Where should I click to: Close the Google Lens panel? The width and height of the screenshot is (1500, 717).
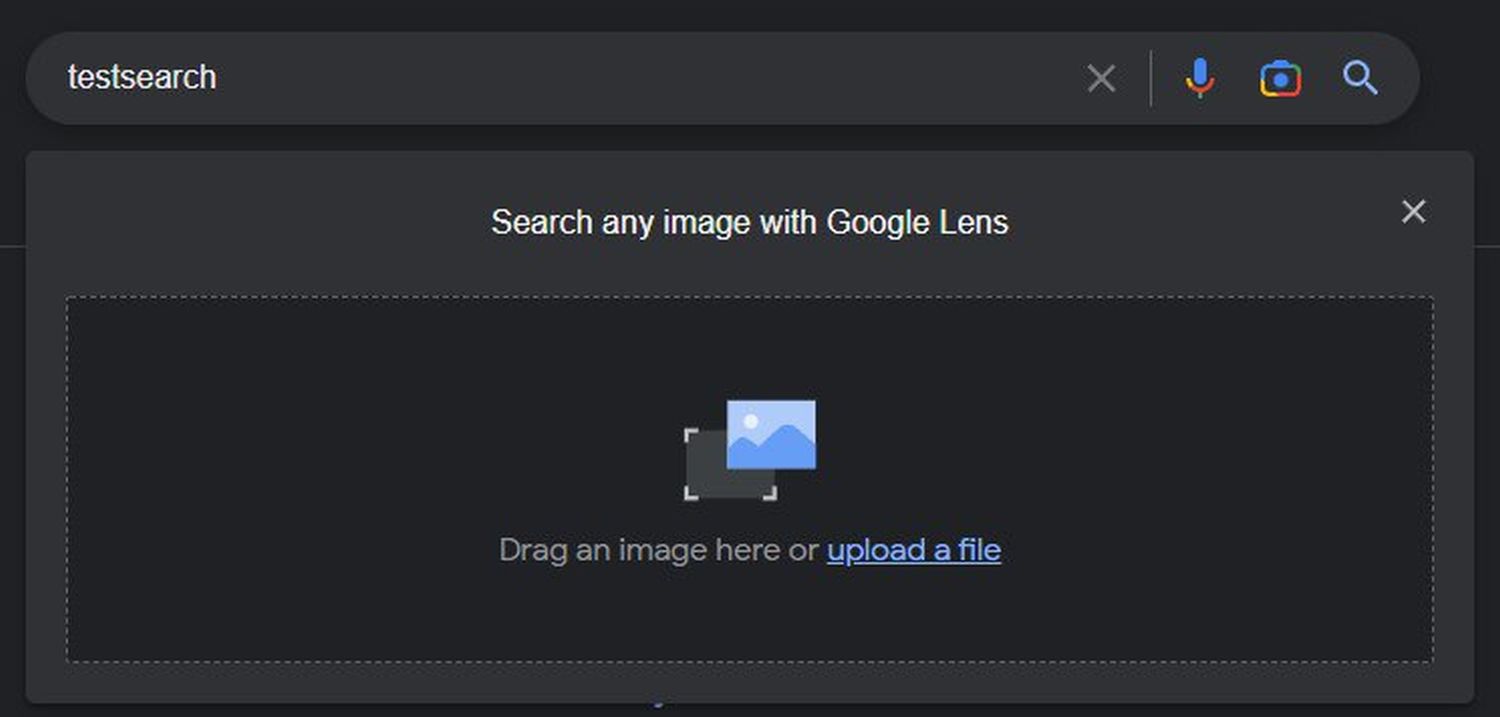(x=1413, y=211)
